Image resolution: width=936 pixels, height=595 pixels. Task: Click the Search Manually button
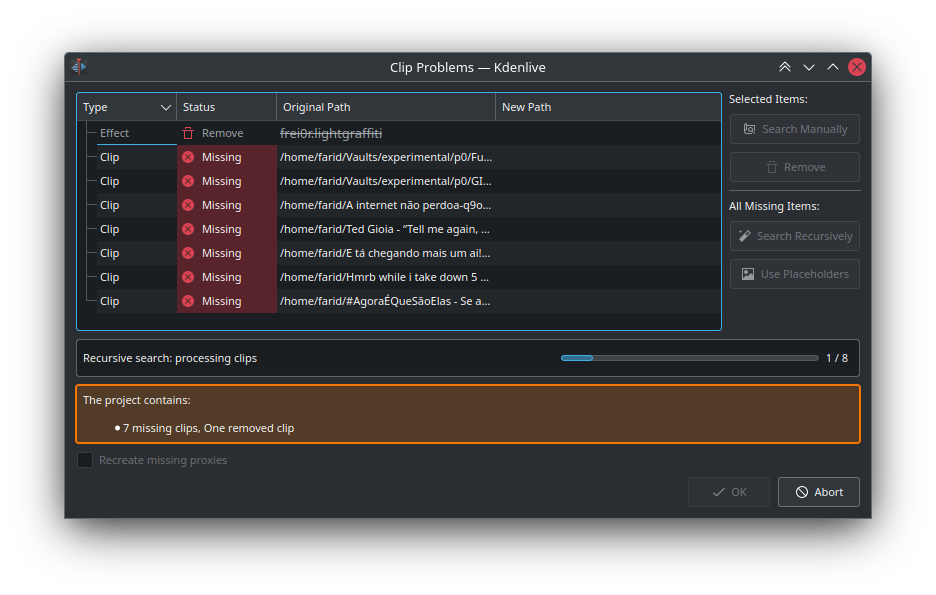point(794,129)
